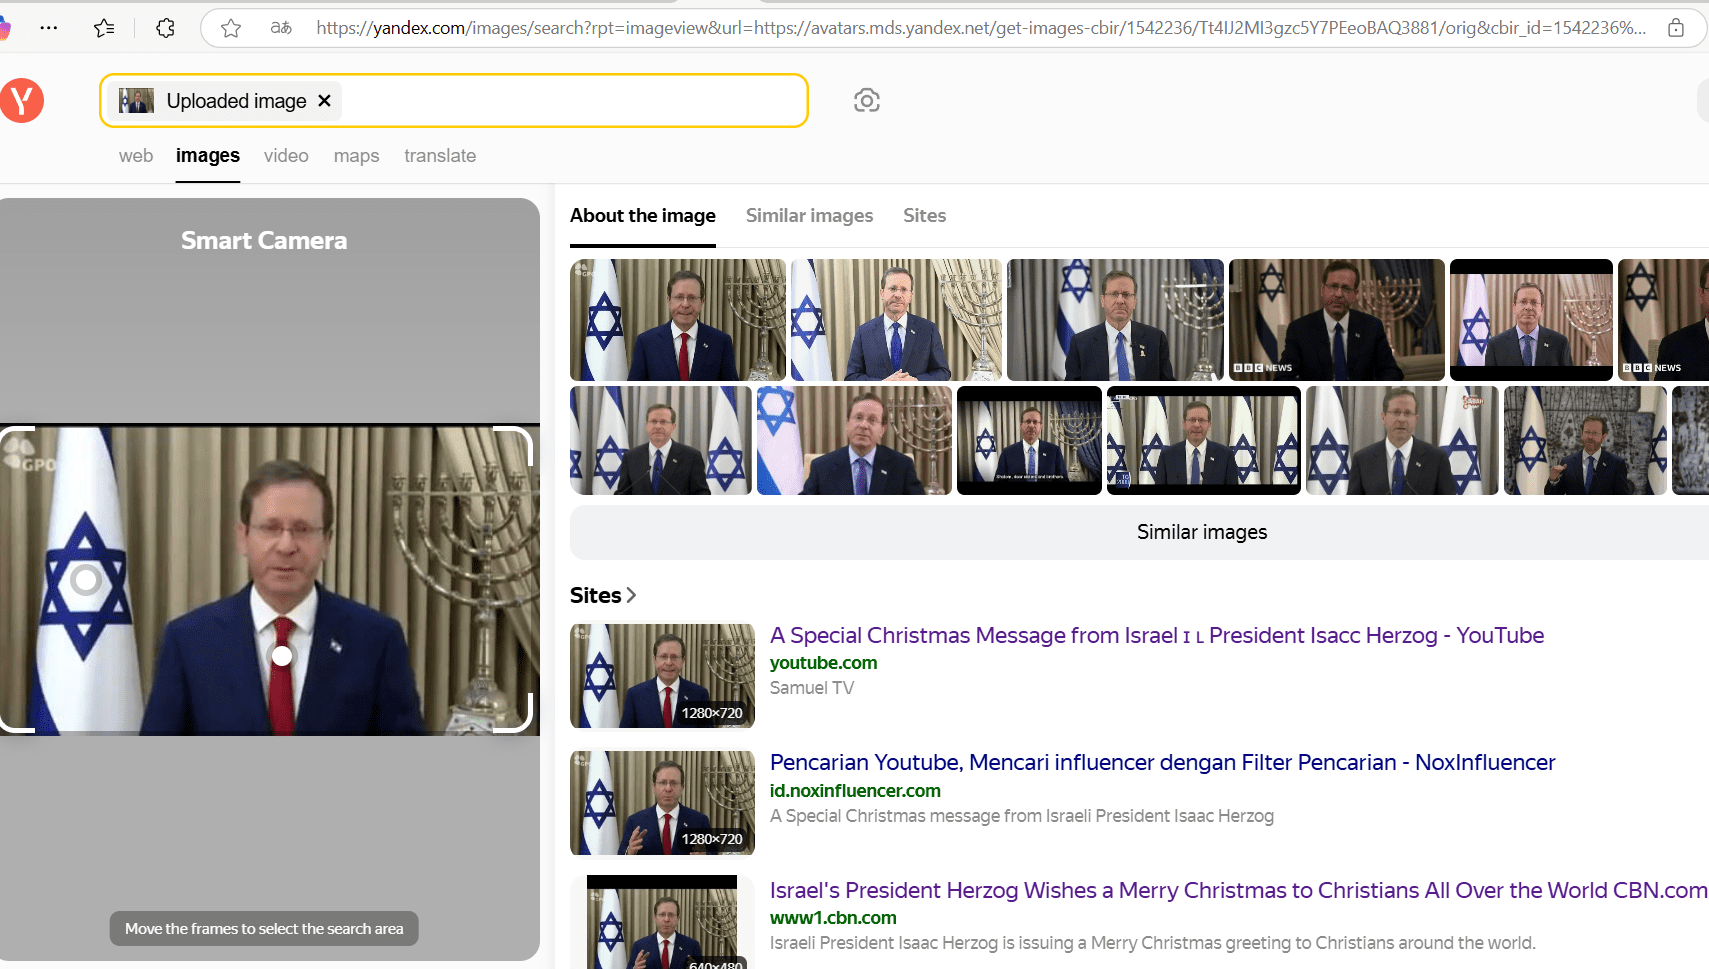Click the top-left corner handle of the crop frame
This screenshot has width=1709, height=969.
tap(16, 444)
